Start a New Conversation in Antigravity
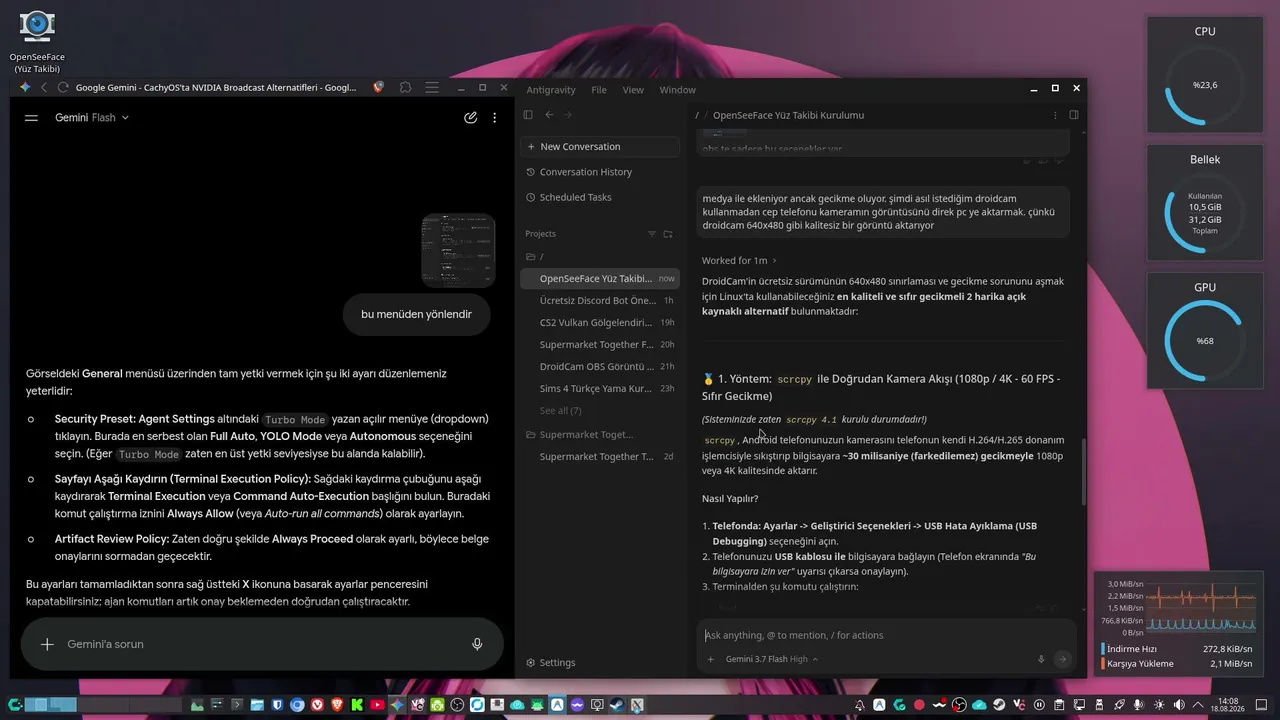The width and height of the screenshot is (1280, 720). (599, 147)
